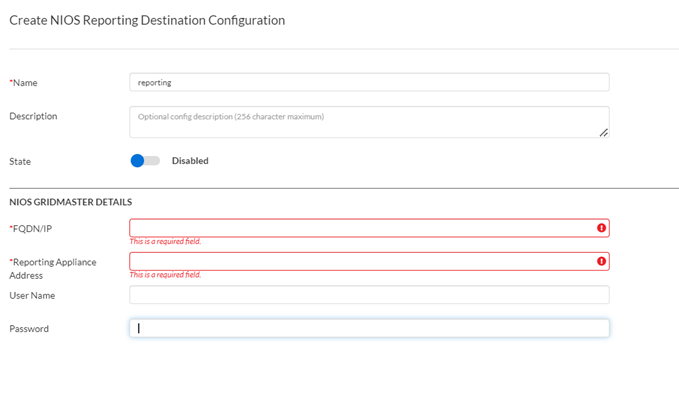Click required-field message under FQDN/IP
The width and height of the screenshot is (679, 400).
coord(165,242)
